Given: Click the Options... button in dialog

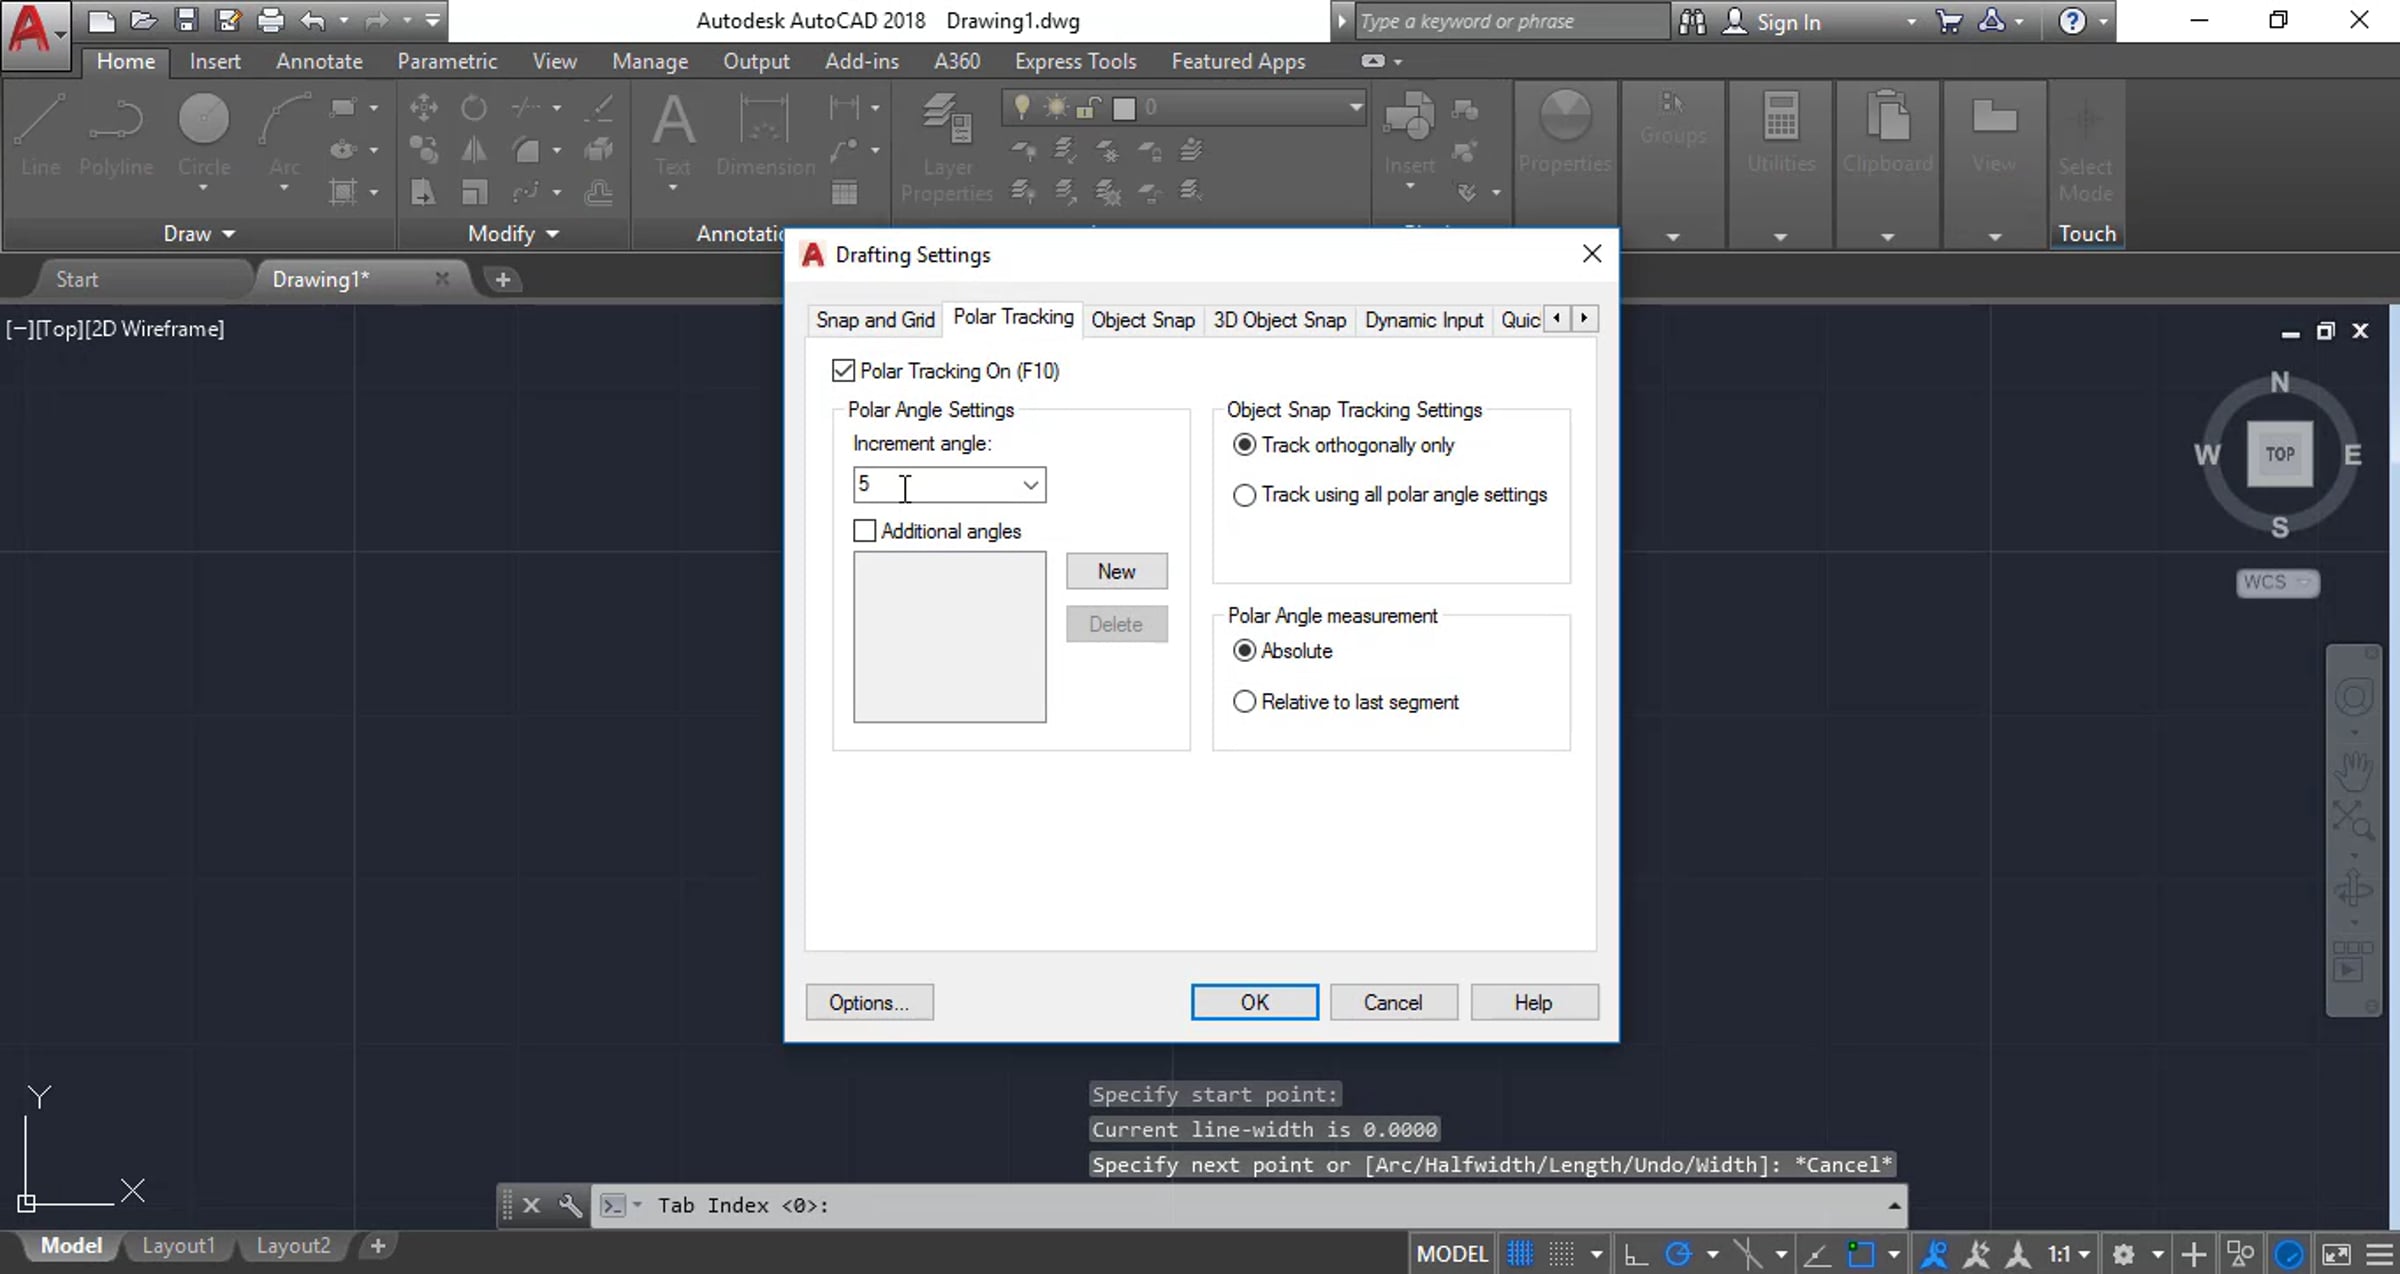Looking at the screenshot, I should (x=869, y=1002).
